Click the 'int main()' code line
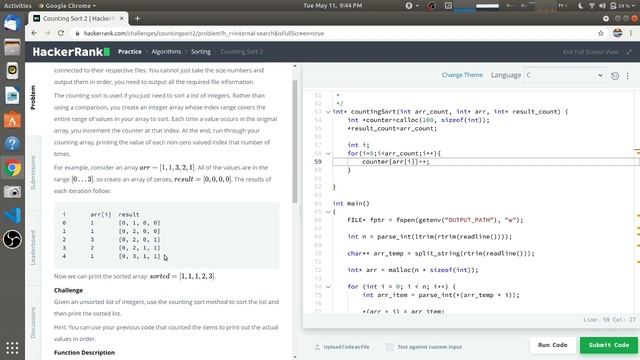 pos(351,203)
